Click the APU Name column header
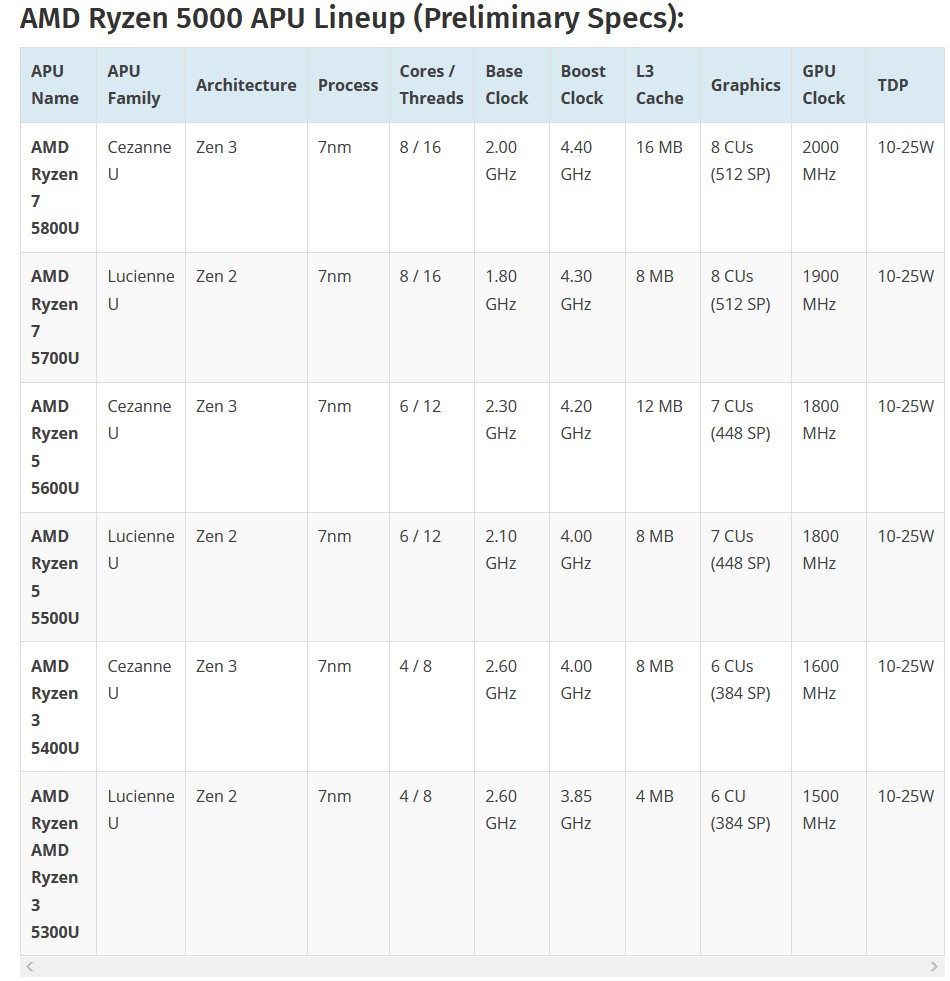 (58, 85)
